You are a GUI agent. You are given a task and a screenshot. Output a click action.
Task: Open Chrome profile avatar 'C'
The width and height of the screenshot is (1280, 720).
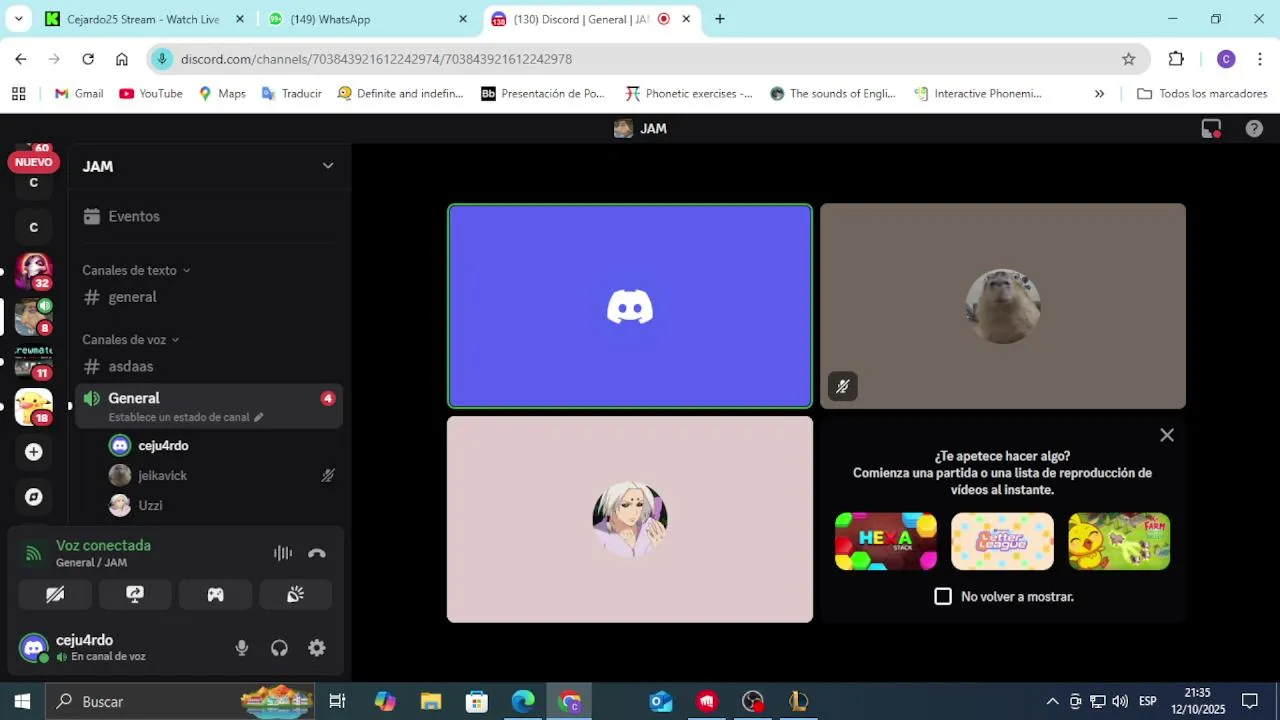[1226, 59]
